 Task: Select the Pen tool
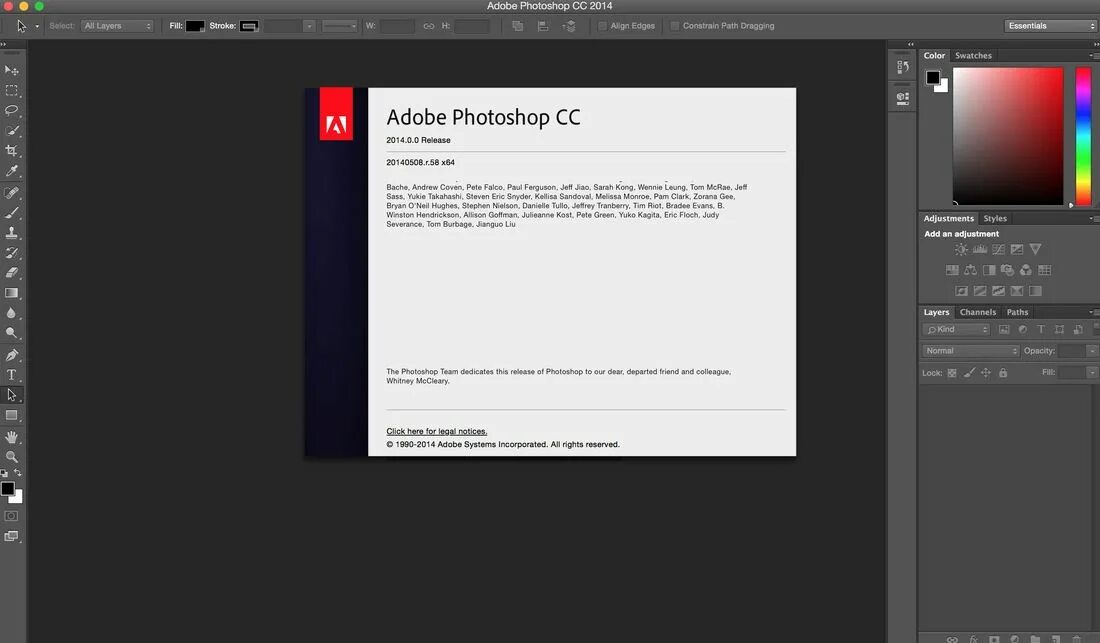click(x=11, y=355)
